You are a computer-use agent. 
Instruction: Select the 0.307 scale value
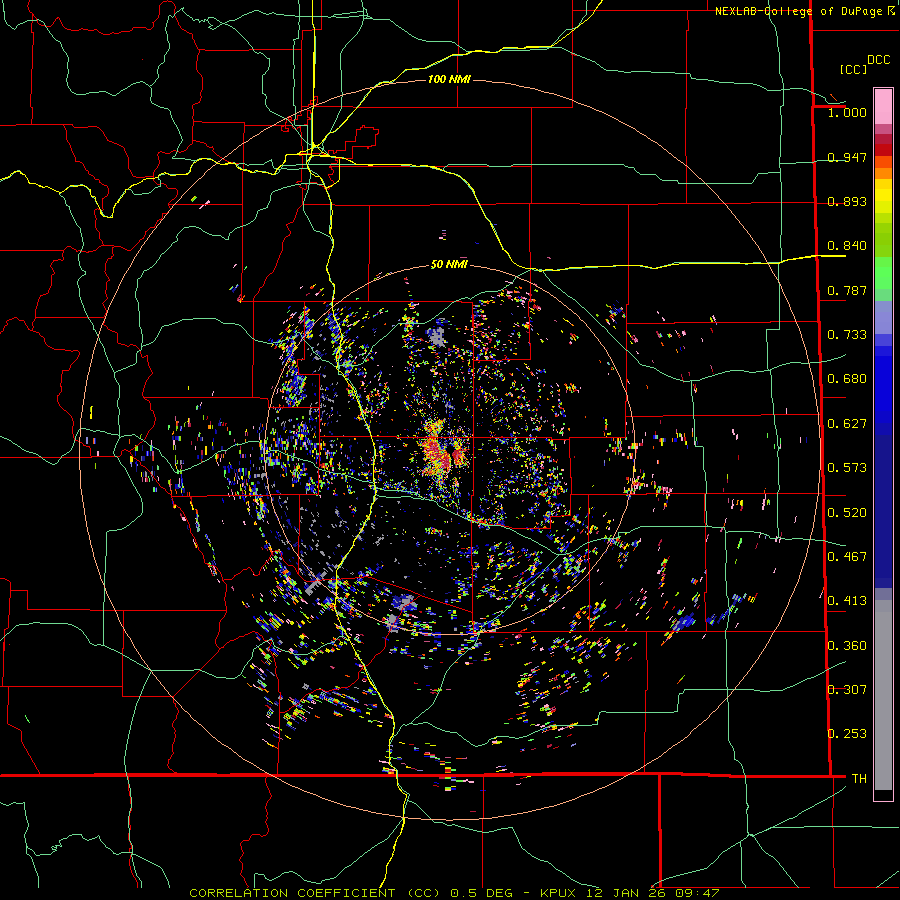tap(847, 690)
